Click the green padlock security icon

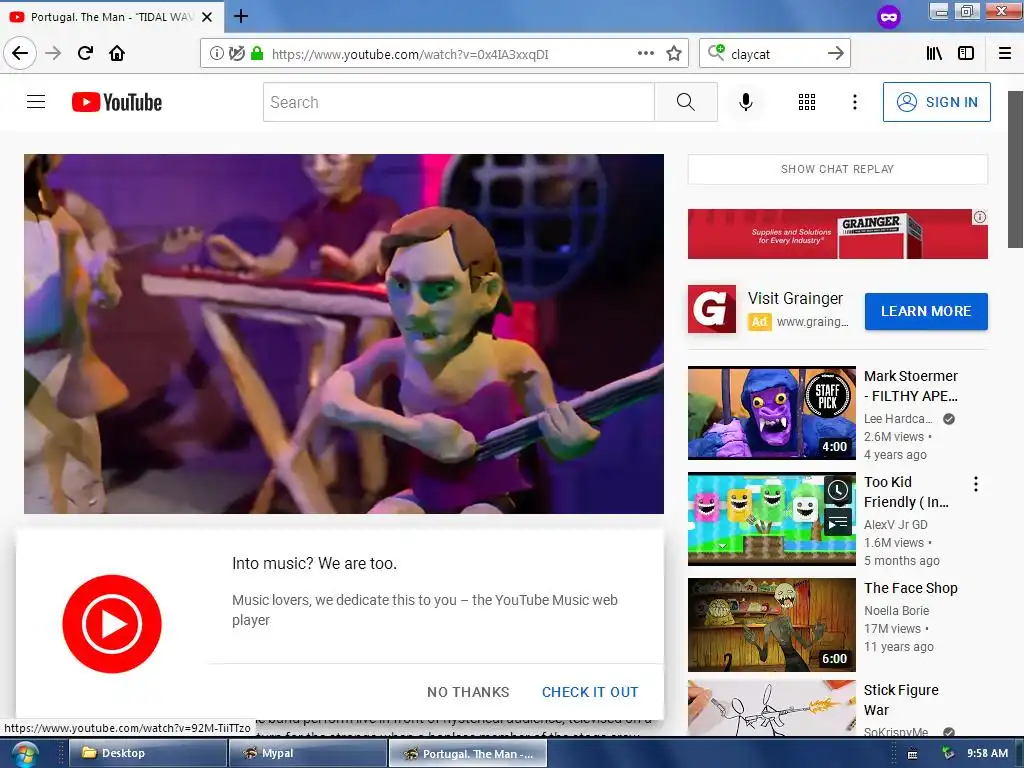coord(257,54)
